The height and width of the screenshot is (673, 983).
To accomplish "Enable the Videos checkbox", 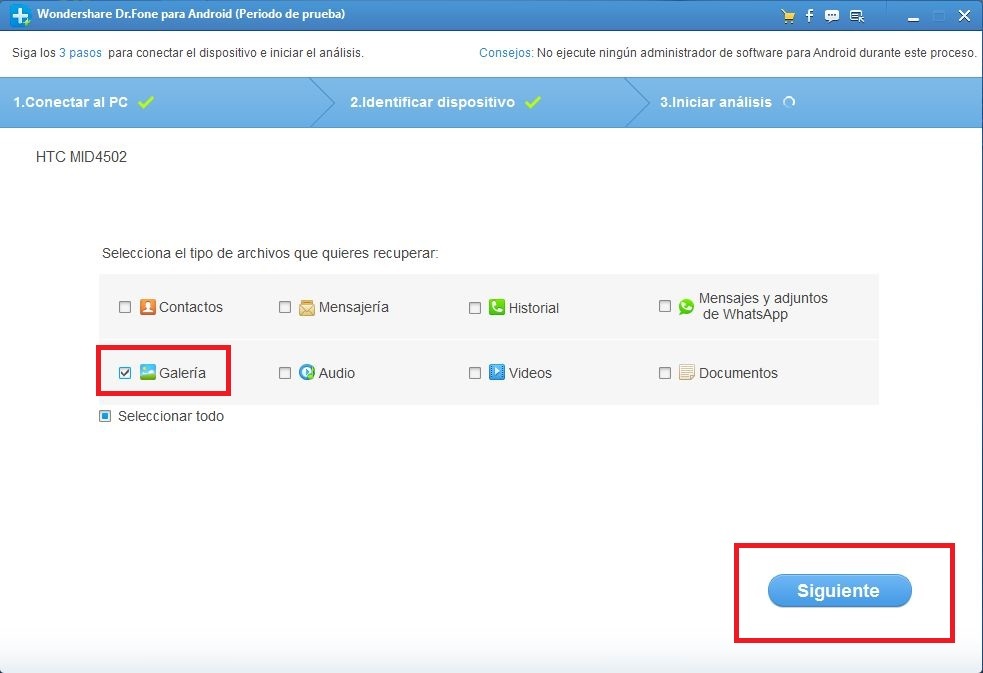I will pyautogui.click(x=475, y=373).
